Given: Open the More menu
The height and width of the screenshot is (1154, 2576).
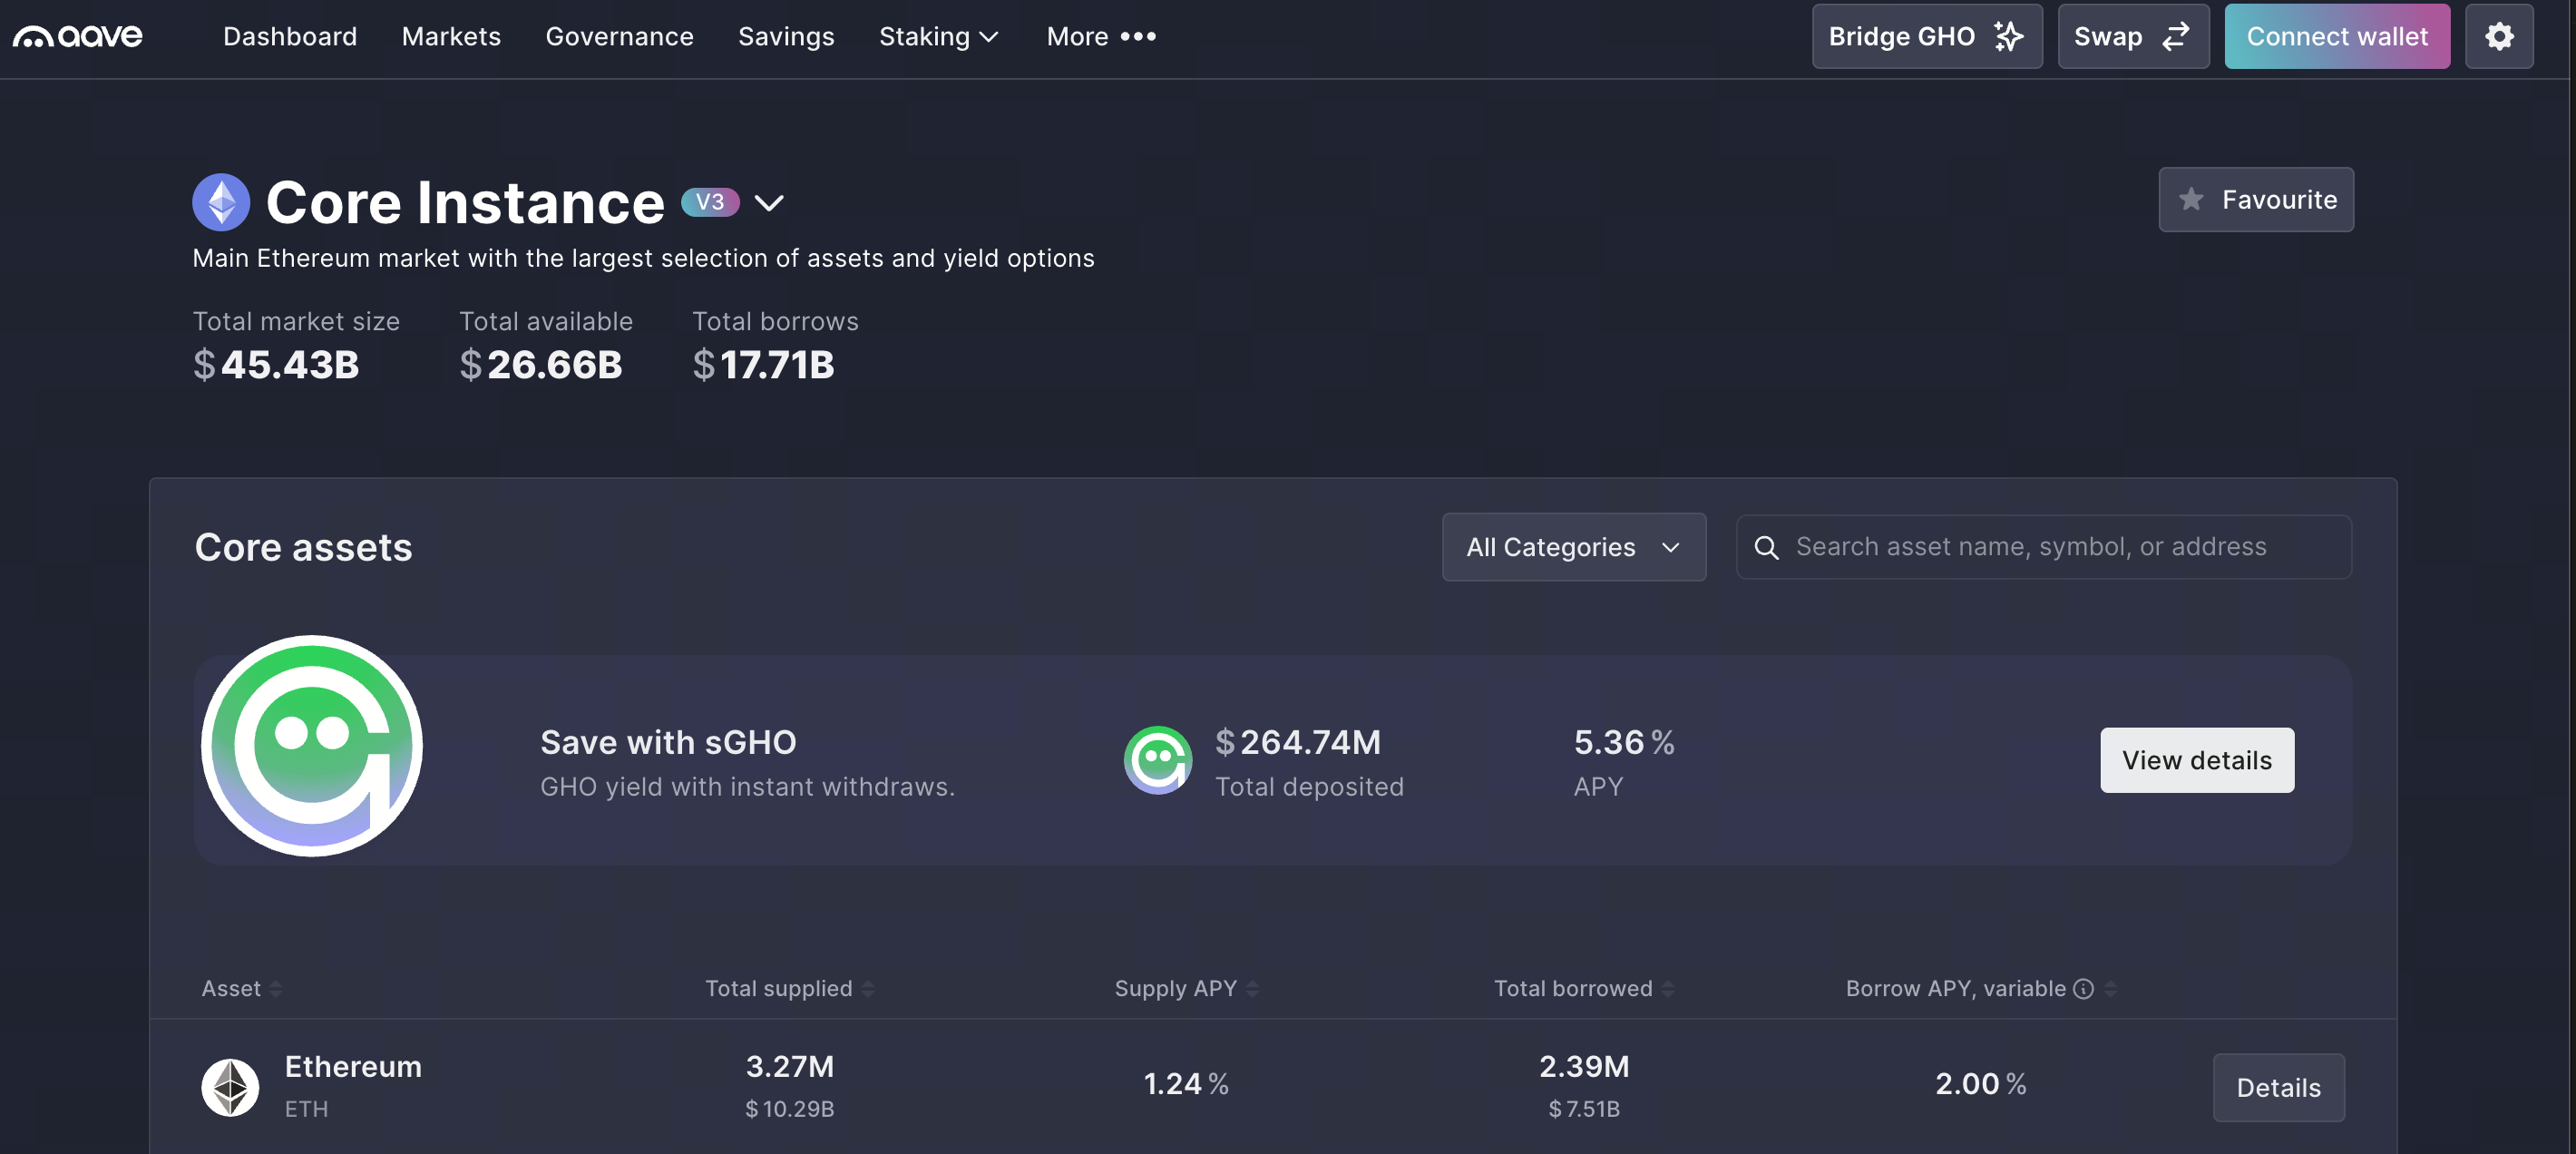Looking at the screenshot, I should (1101, 36).
